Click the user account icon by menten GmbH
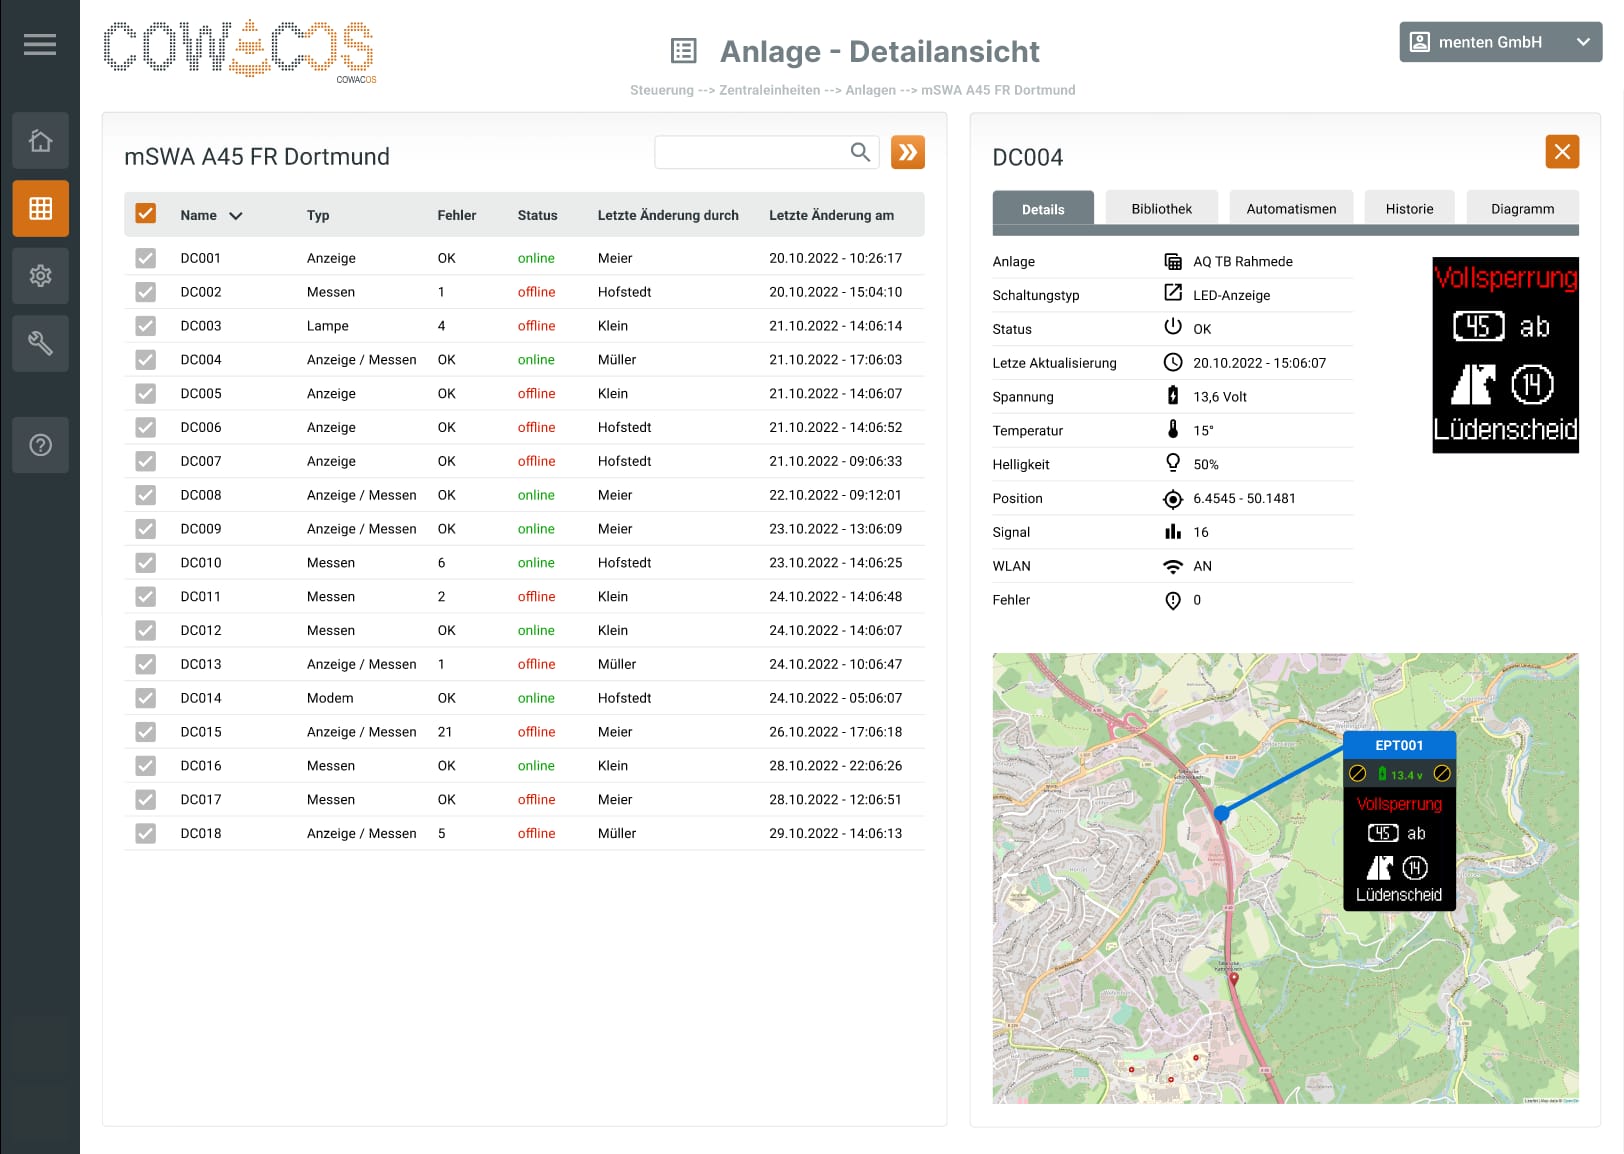Viewport: 1624px width, 1154px height. click(x=1419, y=42)
